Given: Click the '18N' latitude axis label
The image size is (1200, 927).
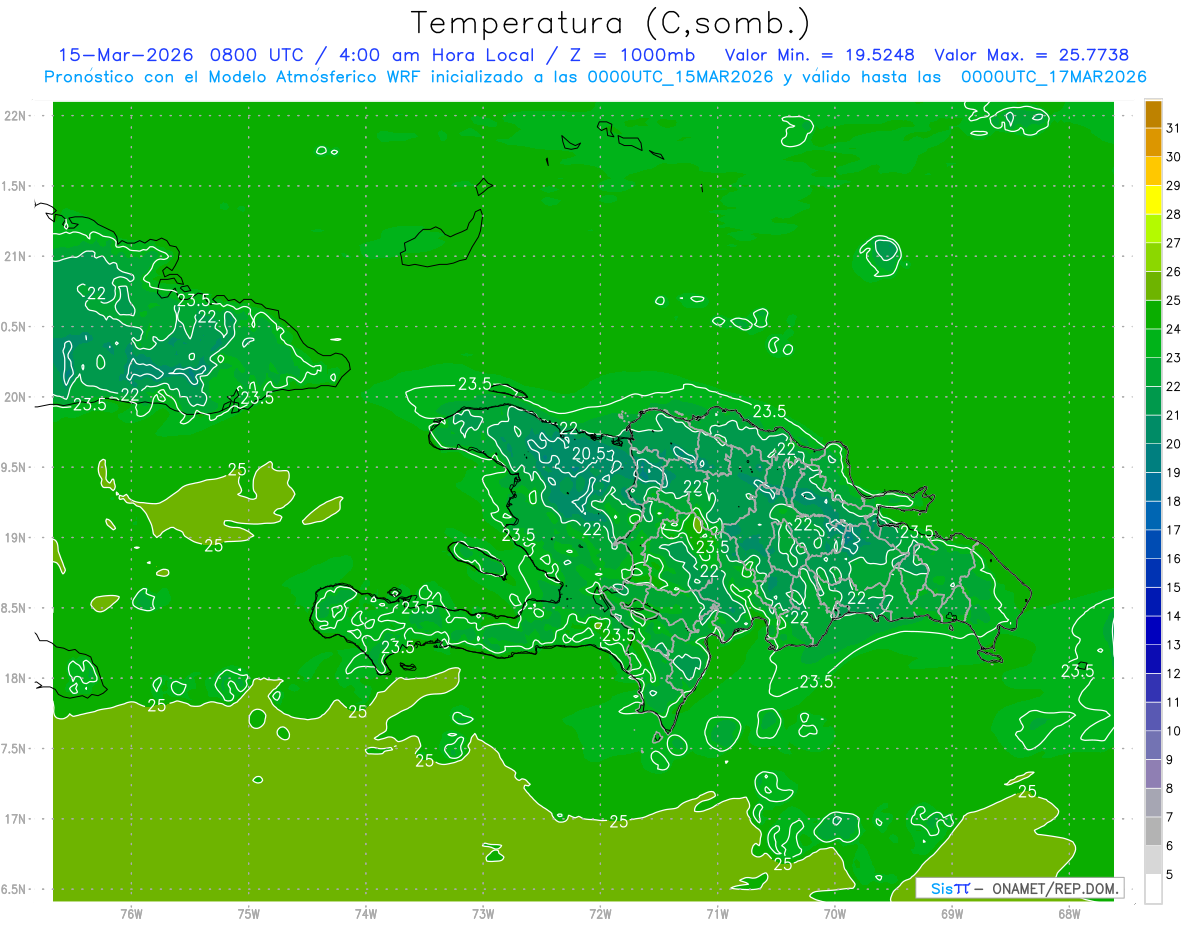Looking at the screenshot, I should (x=15, y=679).
